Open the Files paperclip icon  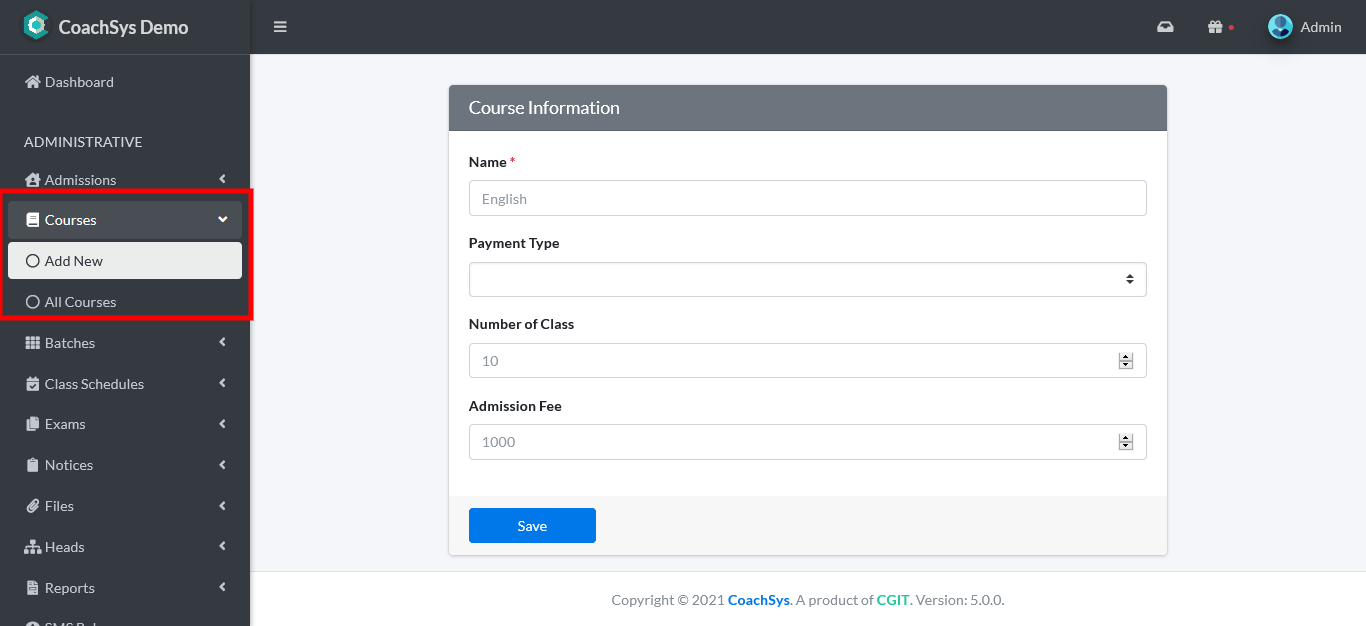click(34, 506)
